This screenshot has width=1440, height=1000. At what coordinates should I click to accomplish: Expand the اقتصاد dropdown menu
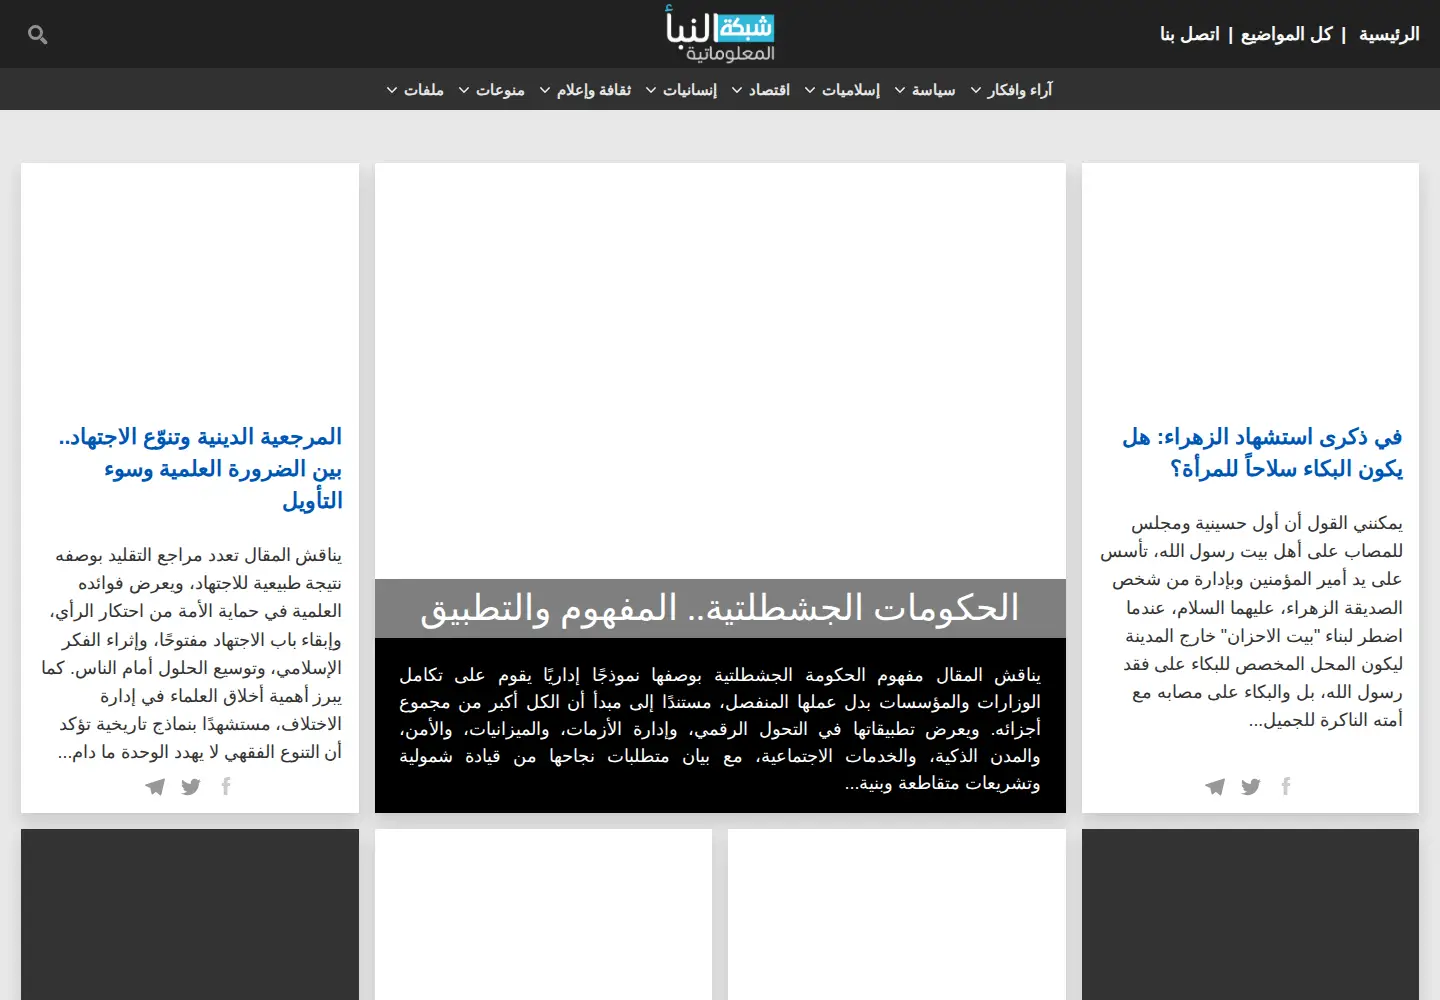click(761, 90)
